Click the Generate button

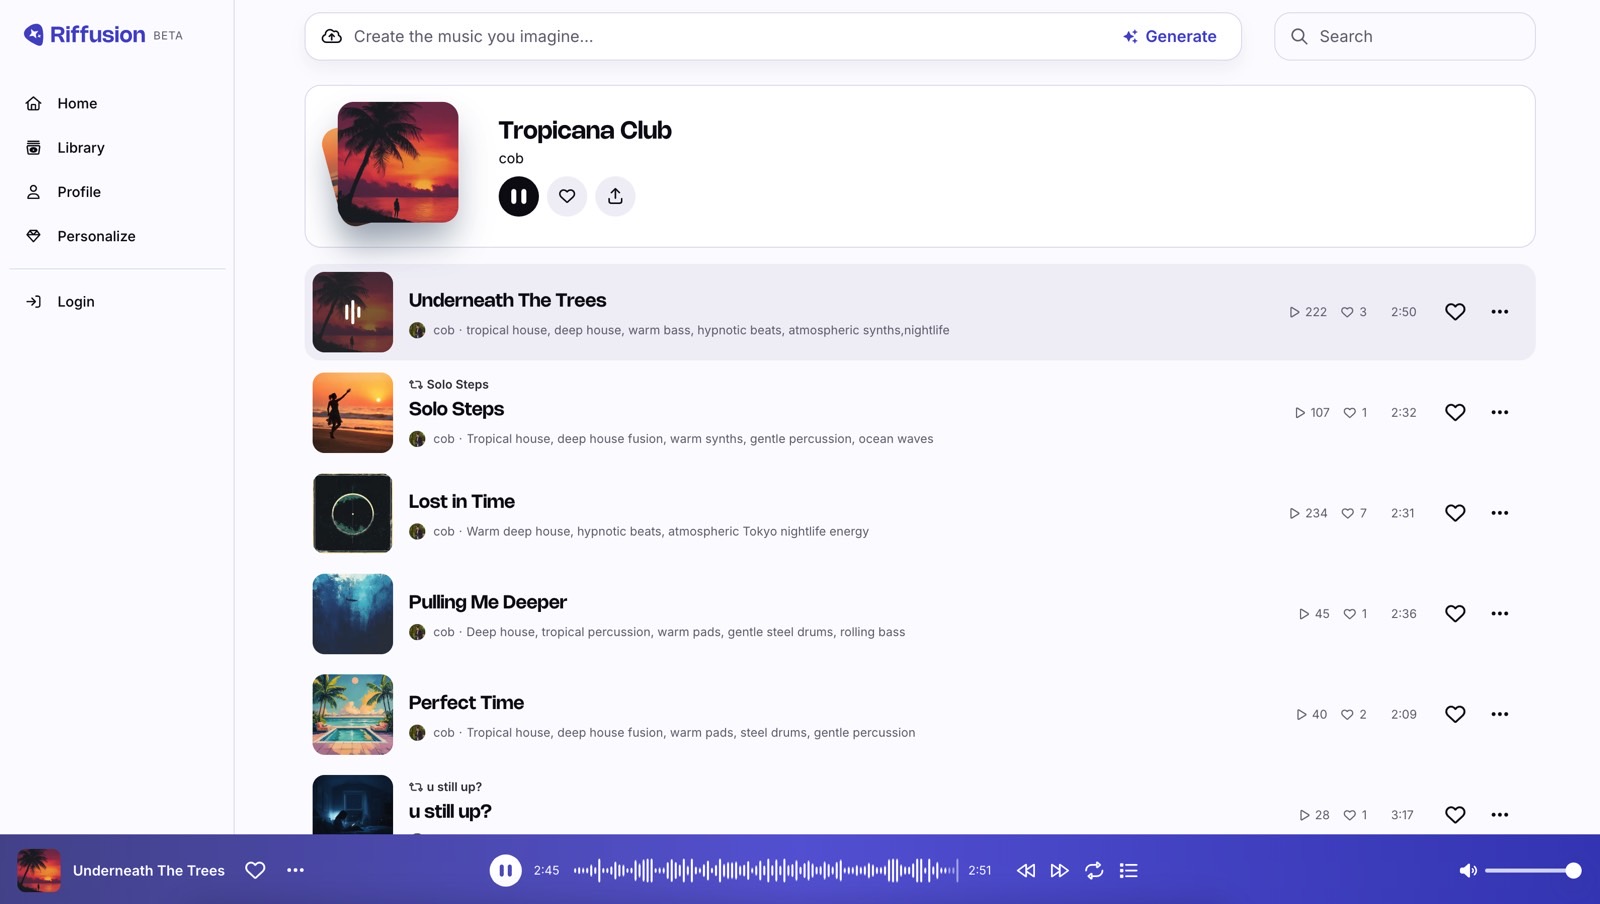pos(1170,36)
